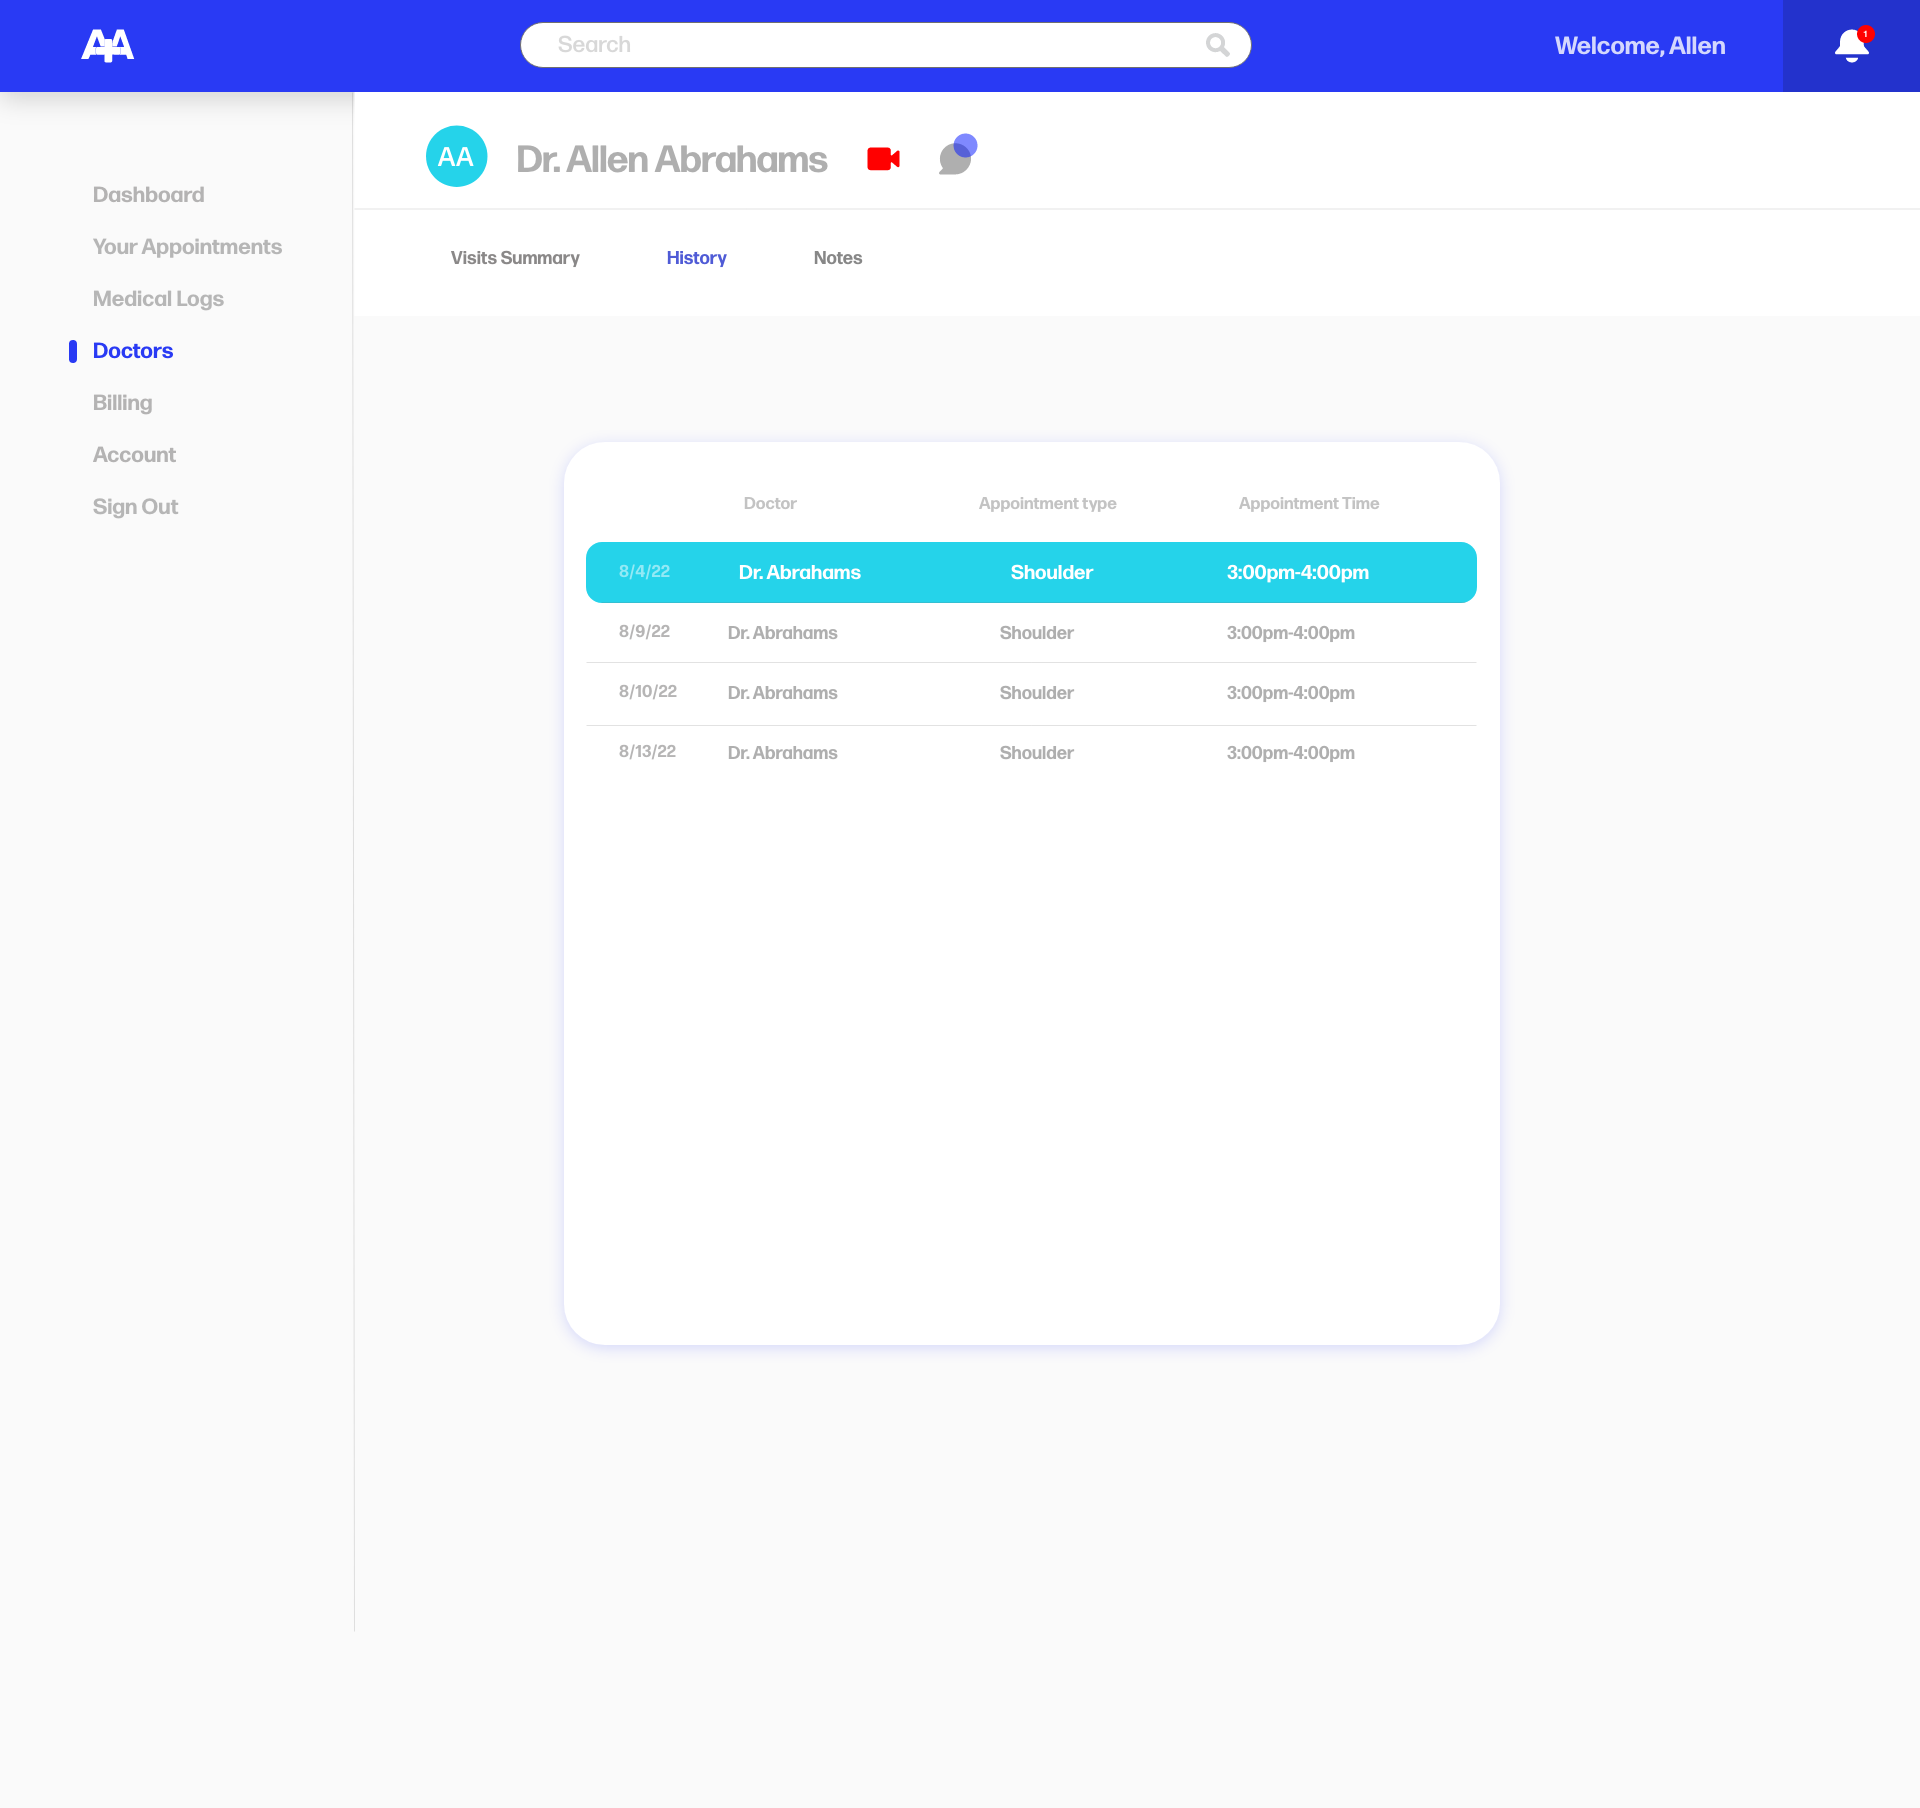The width and height of the screenshot is (1920, 1808).
Task: Open Your Appointments page
Action: (x=187, y=247)
